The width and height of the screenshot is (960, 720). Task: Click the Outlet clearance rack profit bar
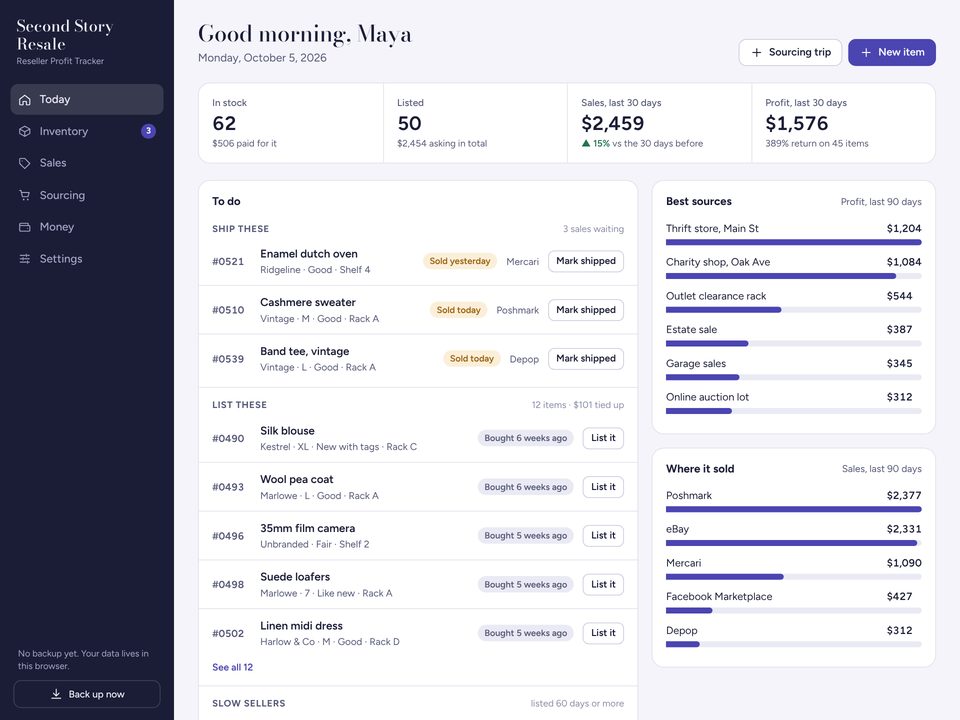click(x=793, y=310)
